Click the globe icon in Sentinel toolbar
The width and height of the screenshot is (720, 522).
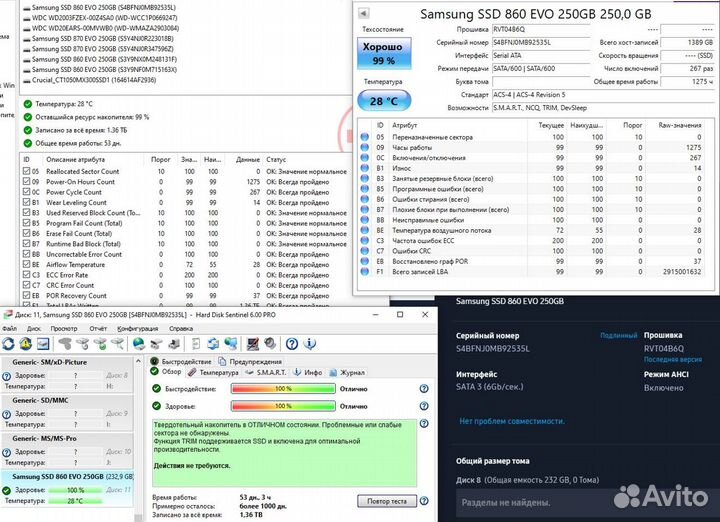(138, 343)
